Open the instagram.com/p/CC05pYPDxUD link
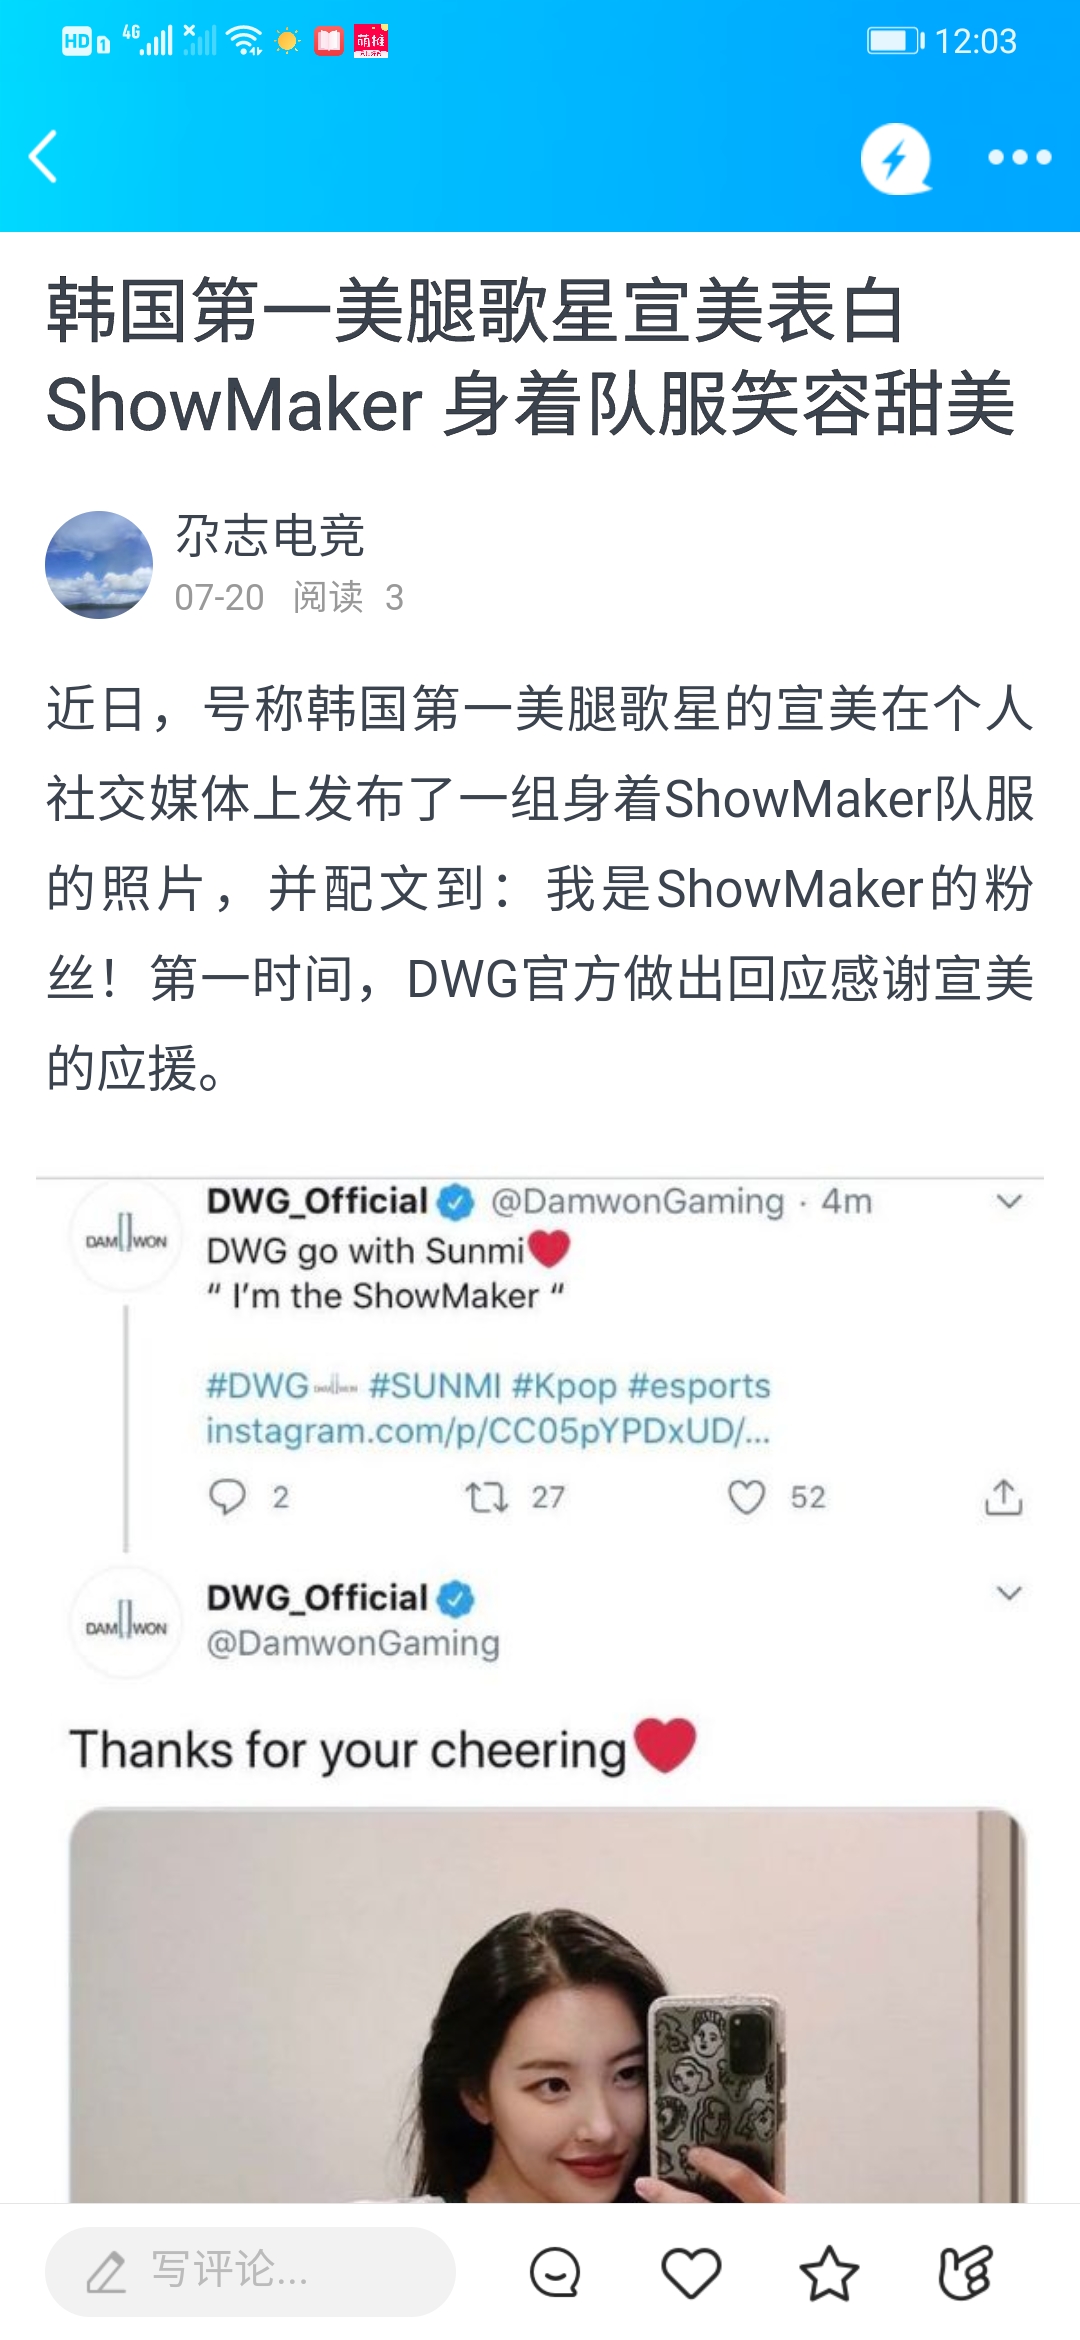 (488, 1431)
